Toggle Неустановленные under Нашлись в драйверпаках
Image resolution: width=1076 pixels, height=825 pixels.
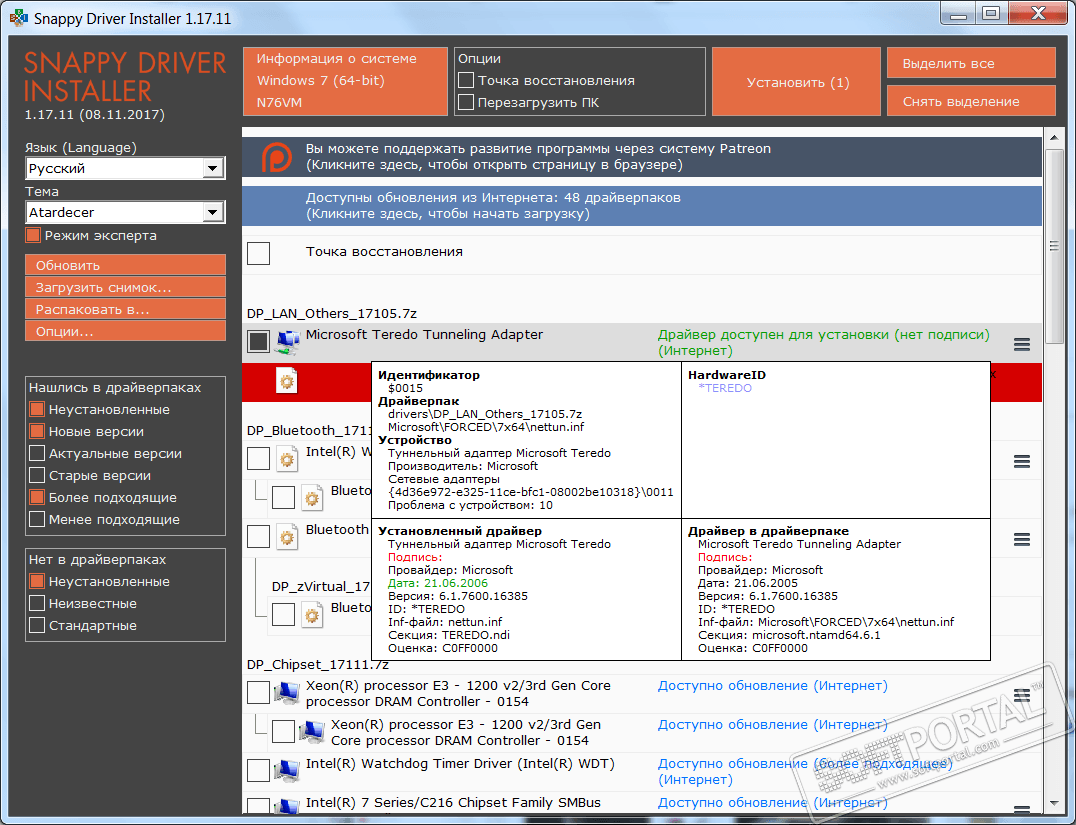pos(37,410)
